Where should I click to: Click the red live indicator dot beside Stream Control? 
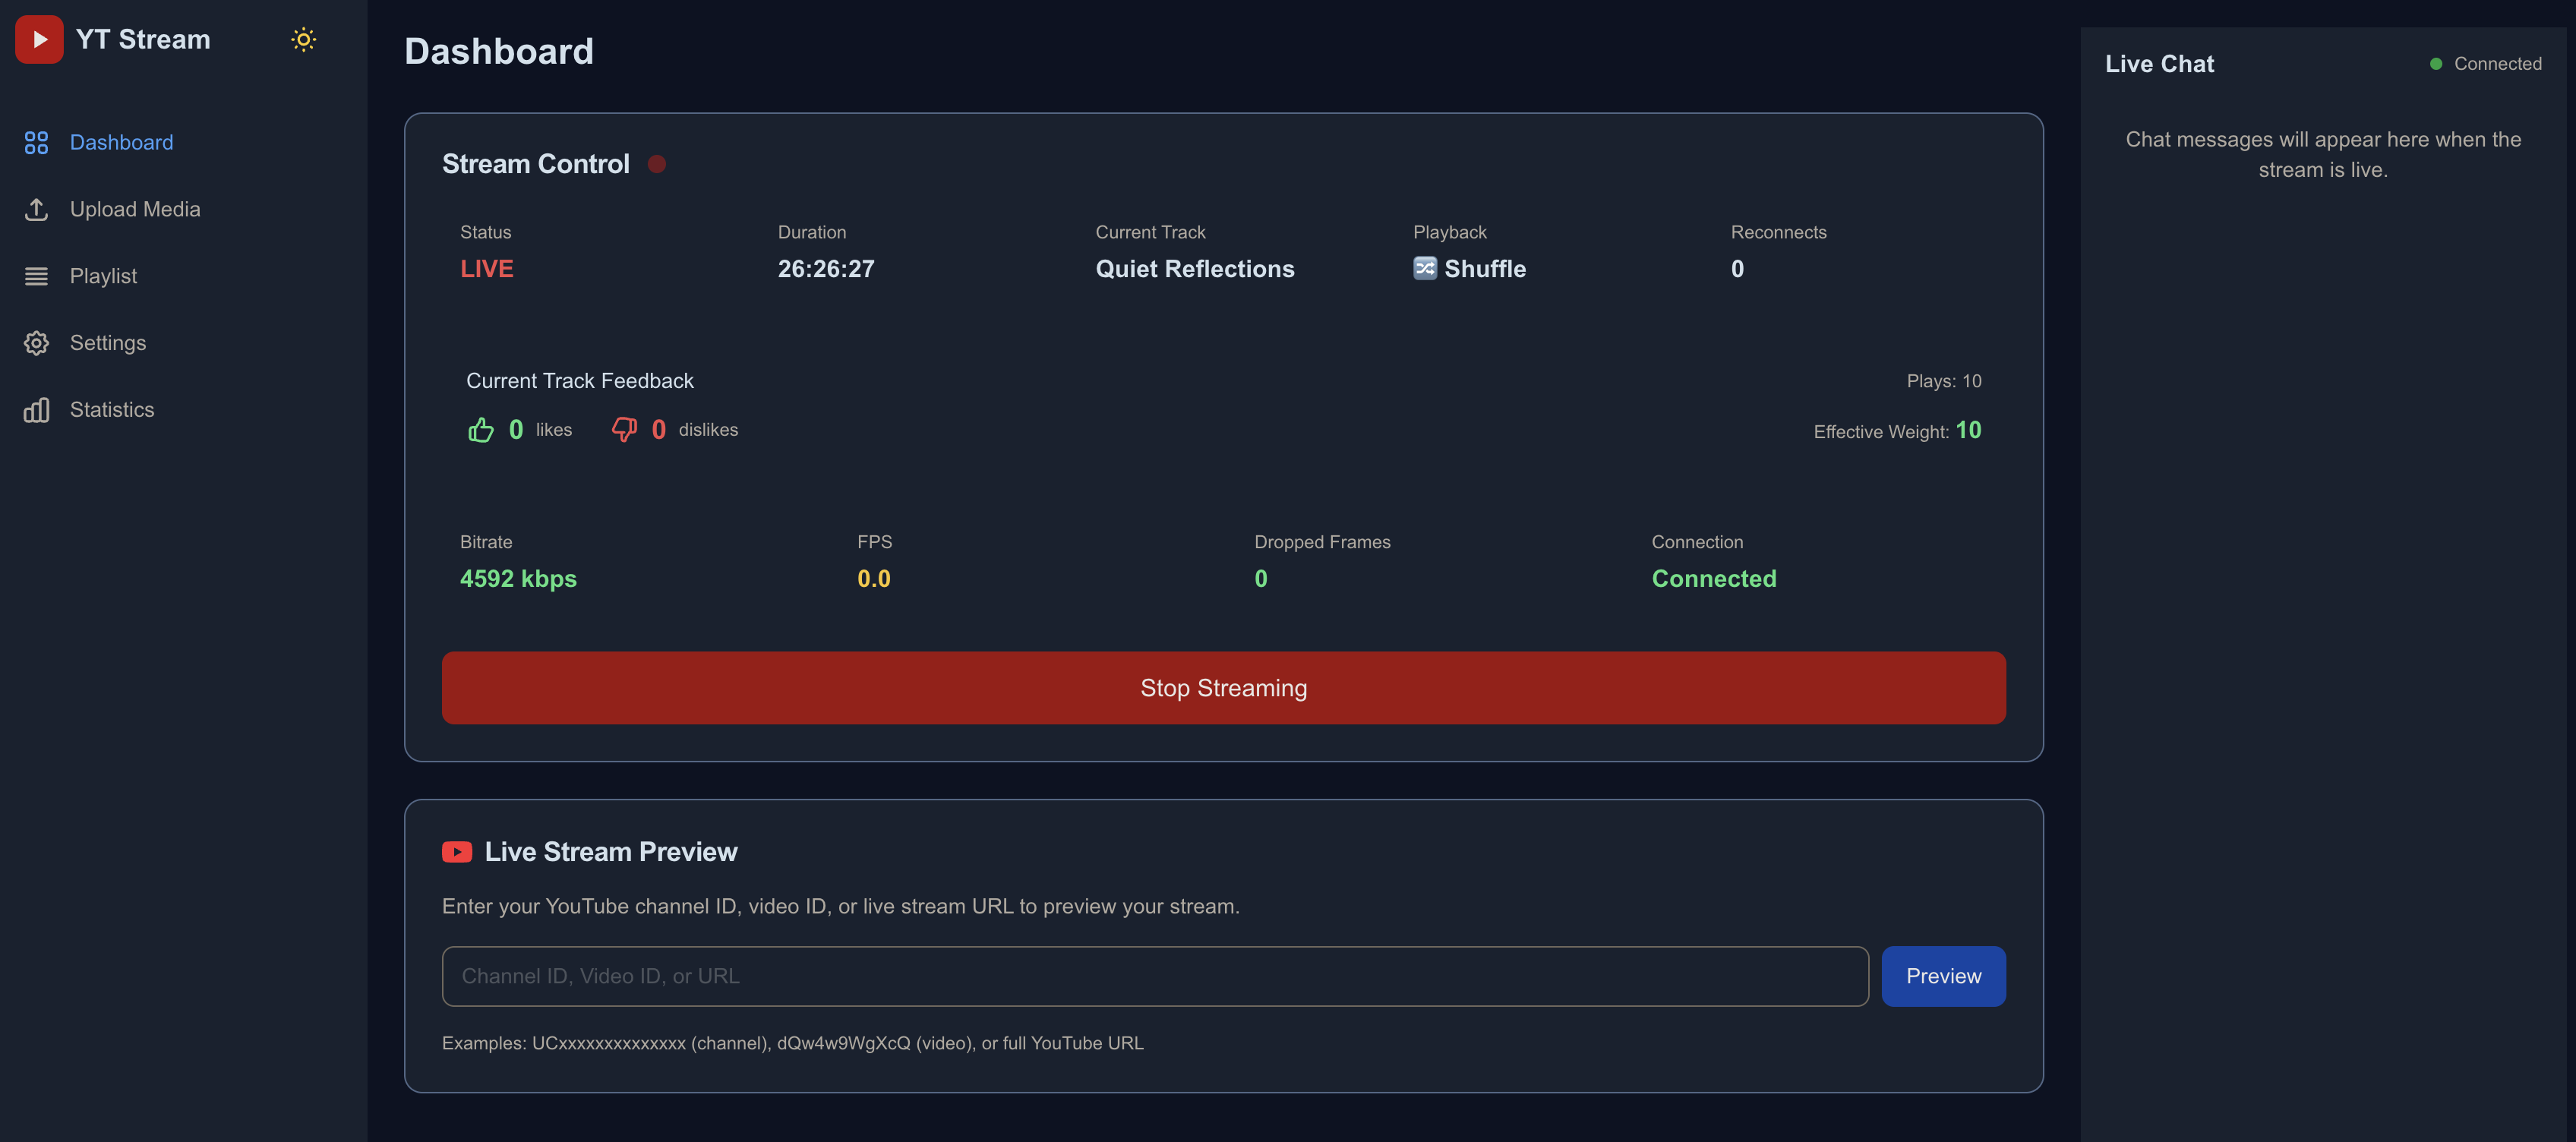point(657,164)
